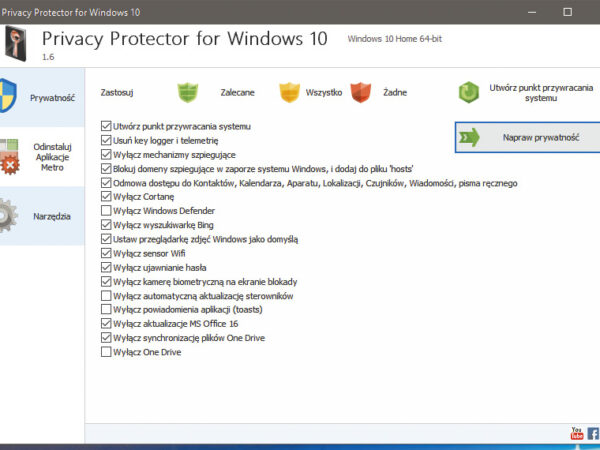600x450 pixels.
Task: Enable Wyłącz automatyczną aktualizację sterowników
Action: tap(106, 296)
